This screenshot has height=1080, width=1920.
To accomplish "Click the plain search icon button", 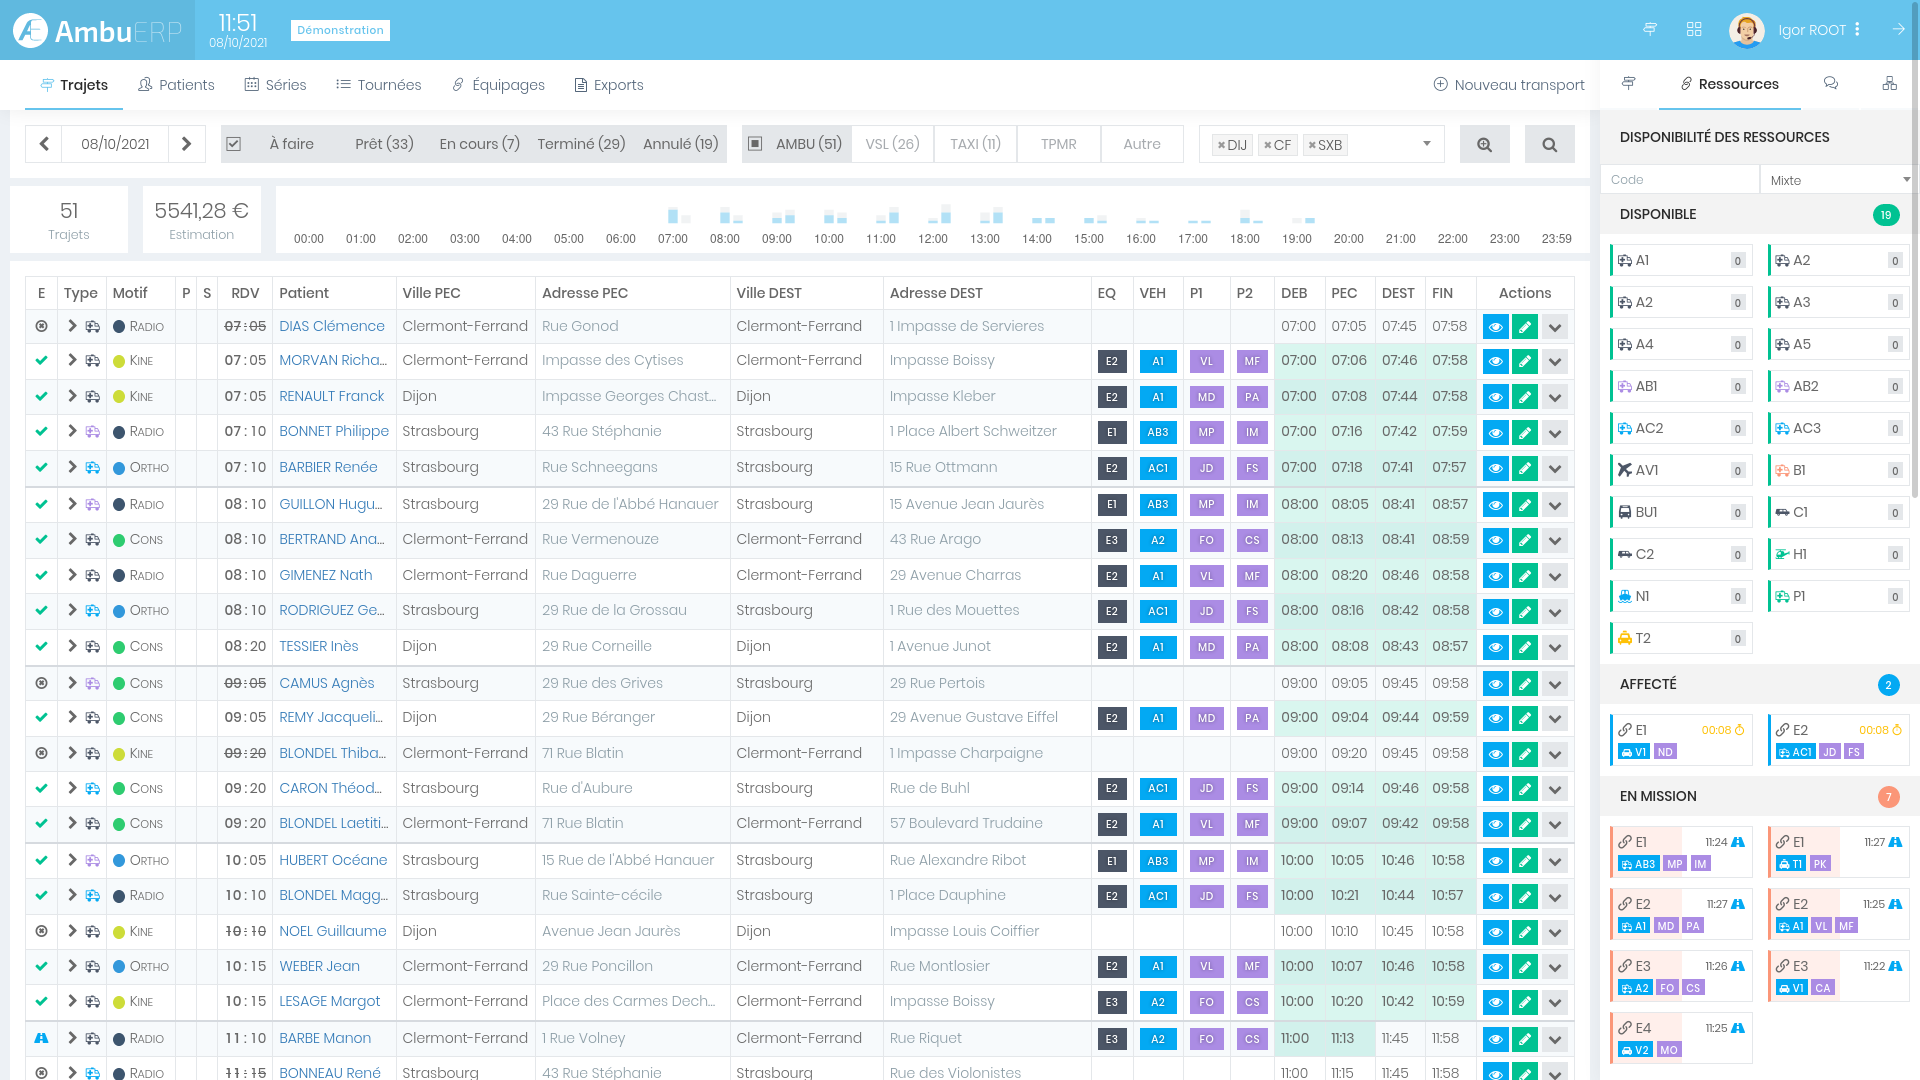I will point(1549,144).
